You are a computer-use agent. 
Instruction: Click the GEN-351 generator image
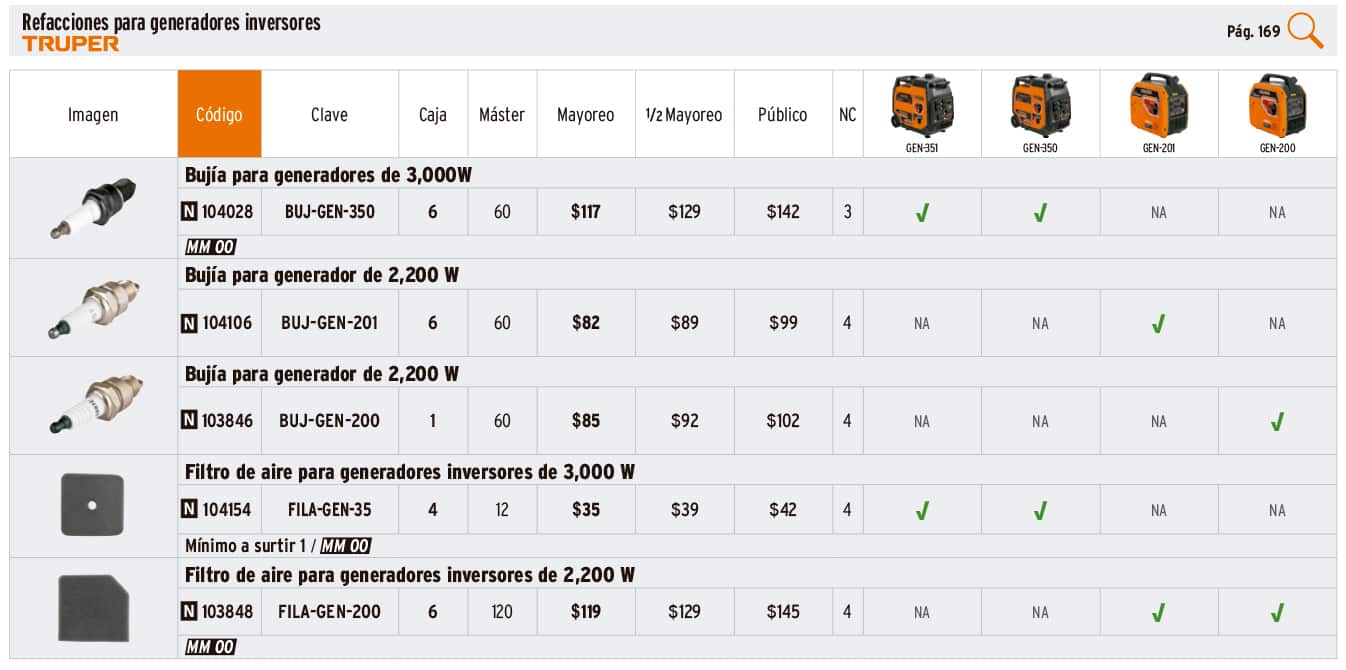922,106
